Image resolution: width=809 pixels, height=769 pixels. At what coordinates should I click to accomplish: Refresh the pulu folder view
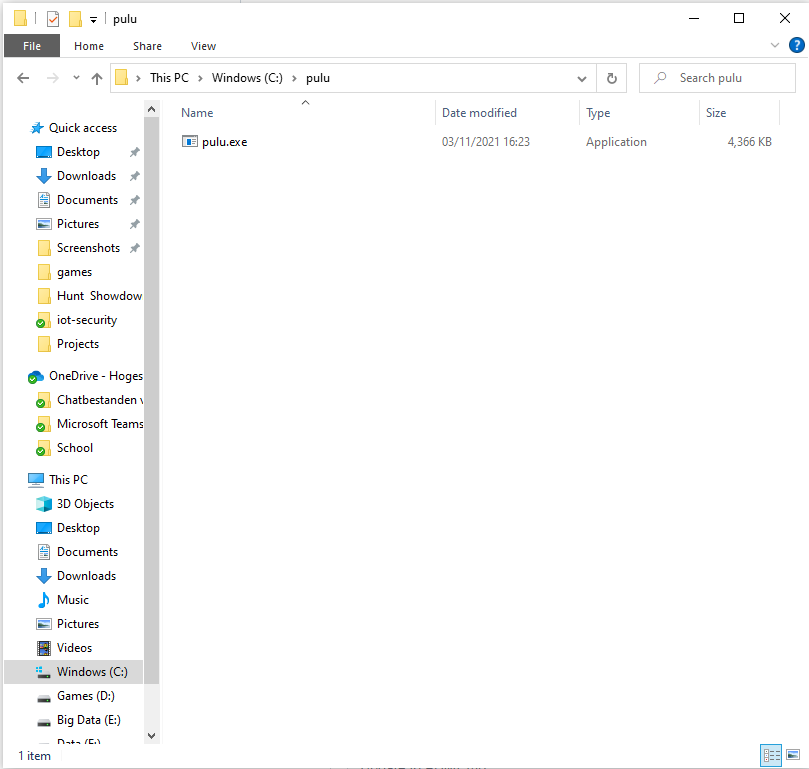coord(611,78)
